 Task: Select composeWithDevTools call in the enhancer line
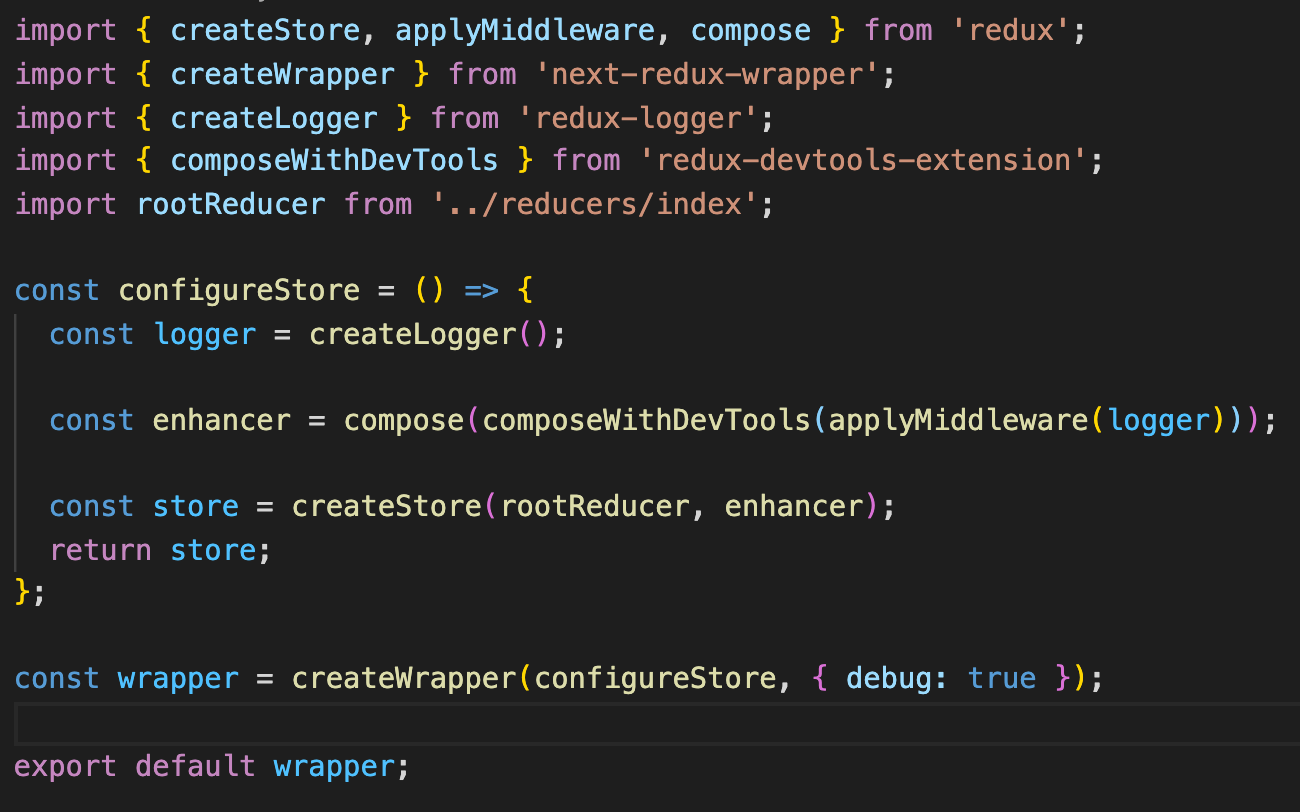(x=647, y=420)
